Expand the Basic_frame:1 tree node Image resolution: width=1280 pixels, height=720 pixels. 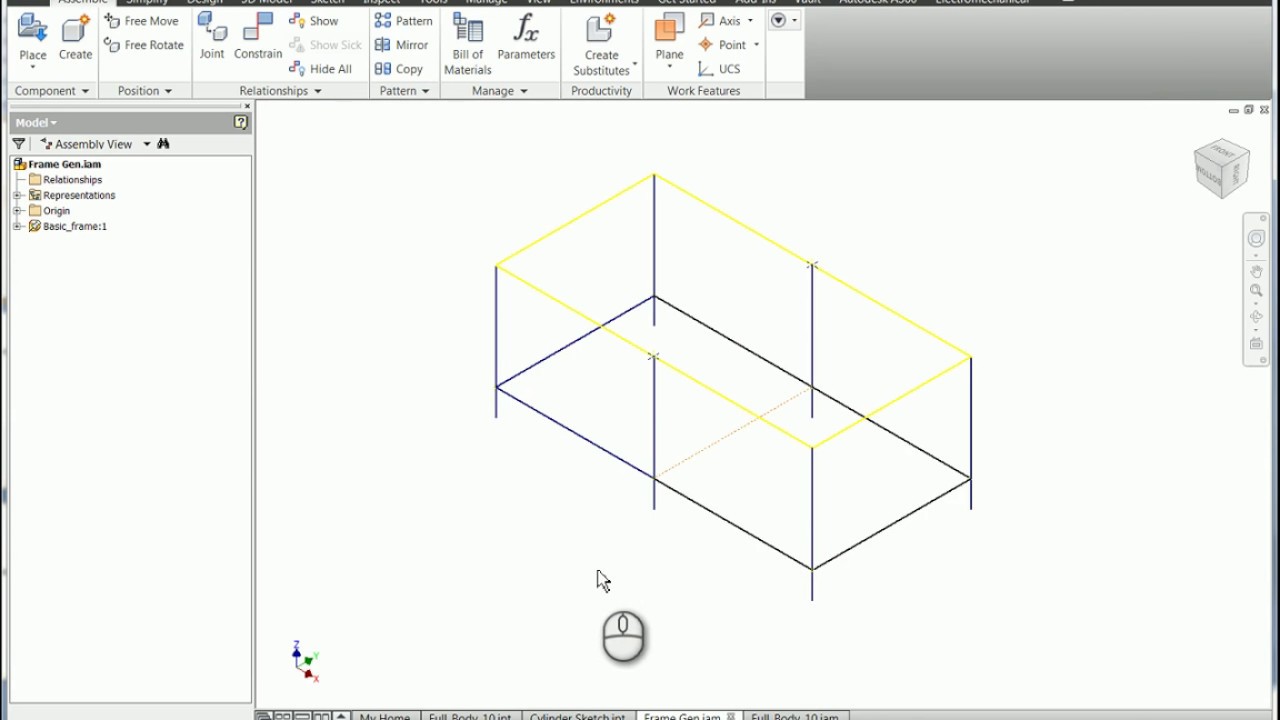point(17,226)
